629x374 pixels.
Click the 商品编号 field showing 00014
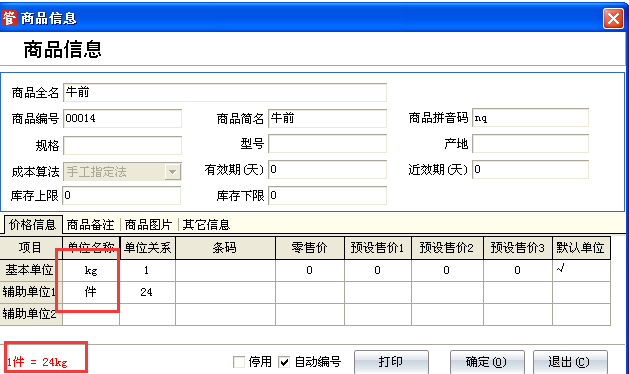[x=122, y=118]
